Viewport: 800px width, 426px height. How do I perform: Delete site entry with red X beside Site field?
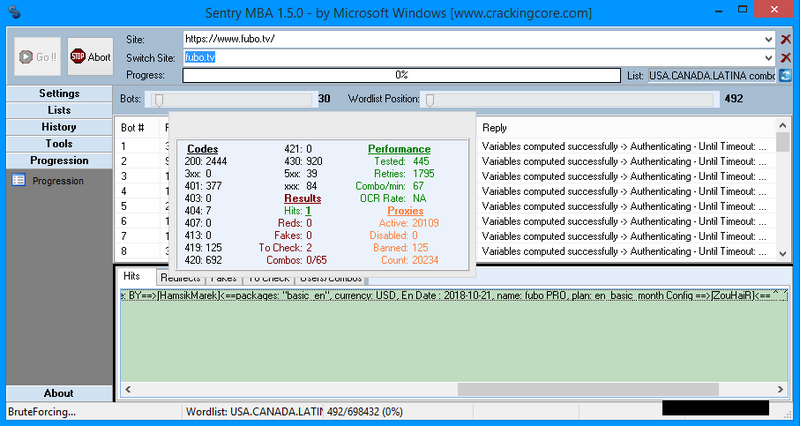786,39
